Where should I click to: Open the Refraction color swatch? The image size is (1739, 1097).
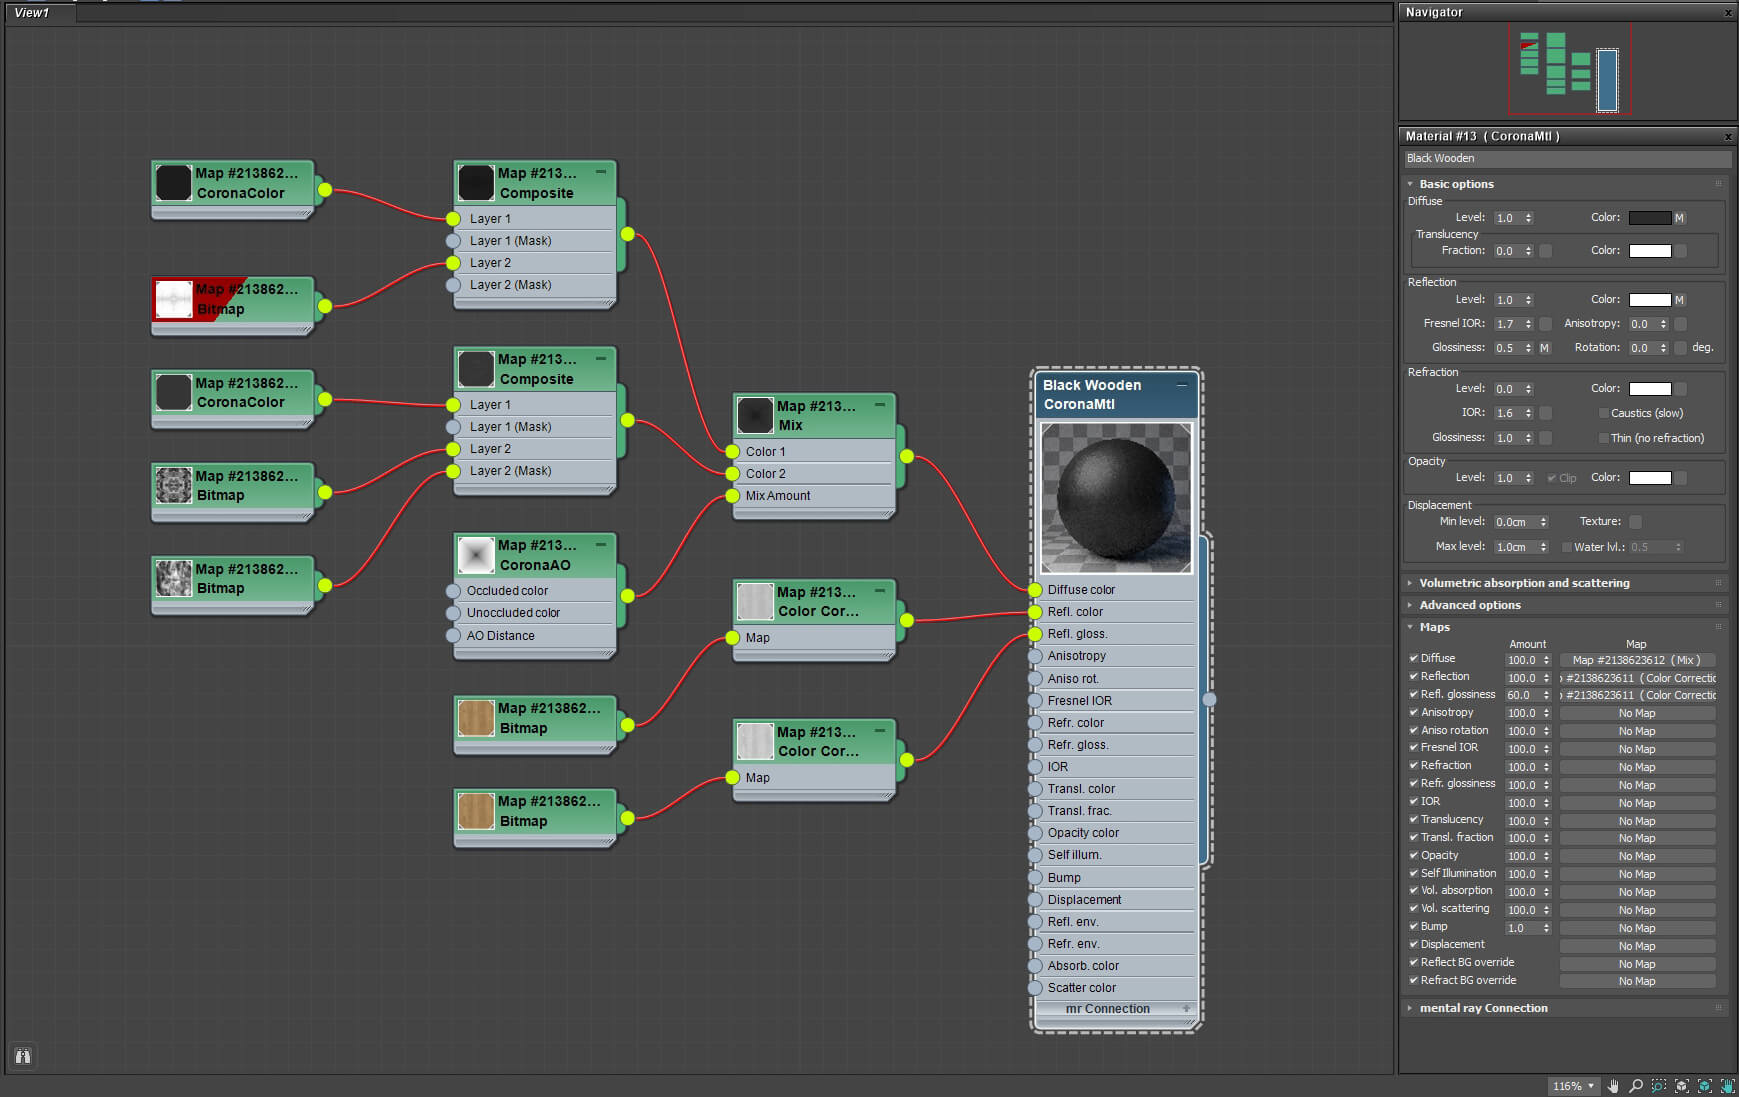tap(1650, 389)
